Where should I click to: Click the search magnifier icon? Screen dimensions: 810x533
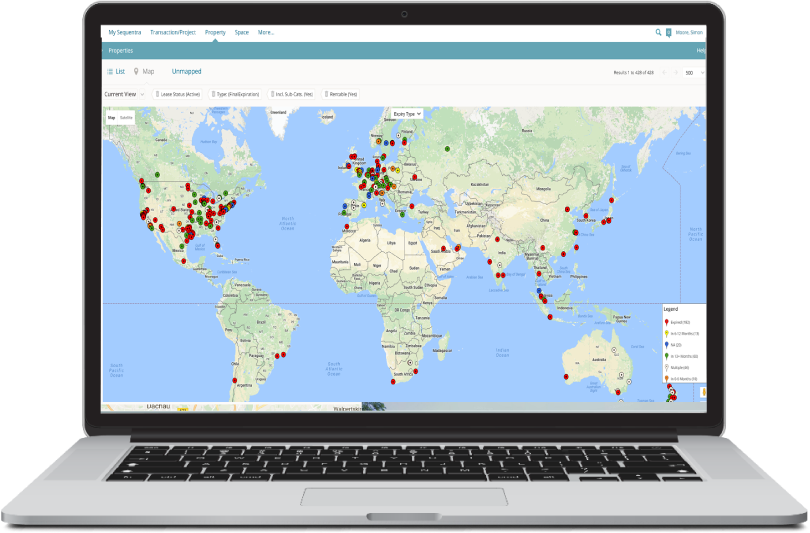(658, 32)
